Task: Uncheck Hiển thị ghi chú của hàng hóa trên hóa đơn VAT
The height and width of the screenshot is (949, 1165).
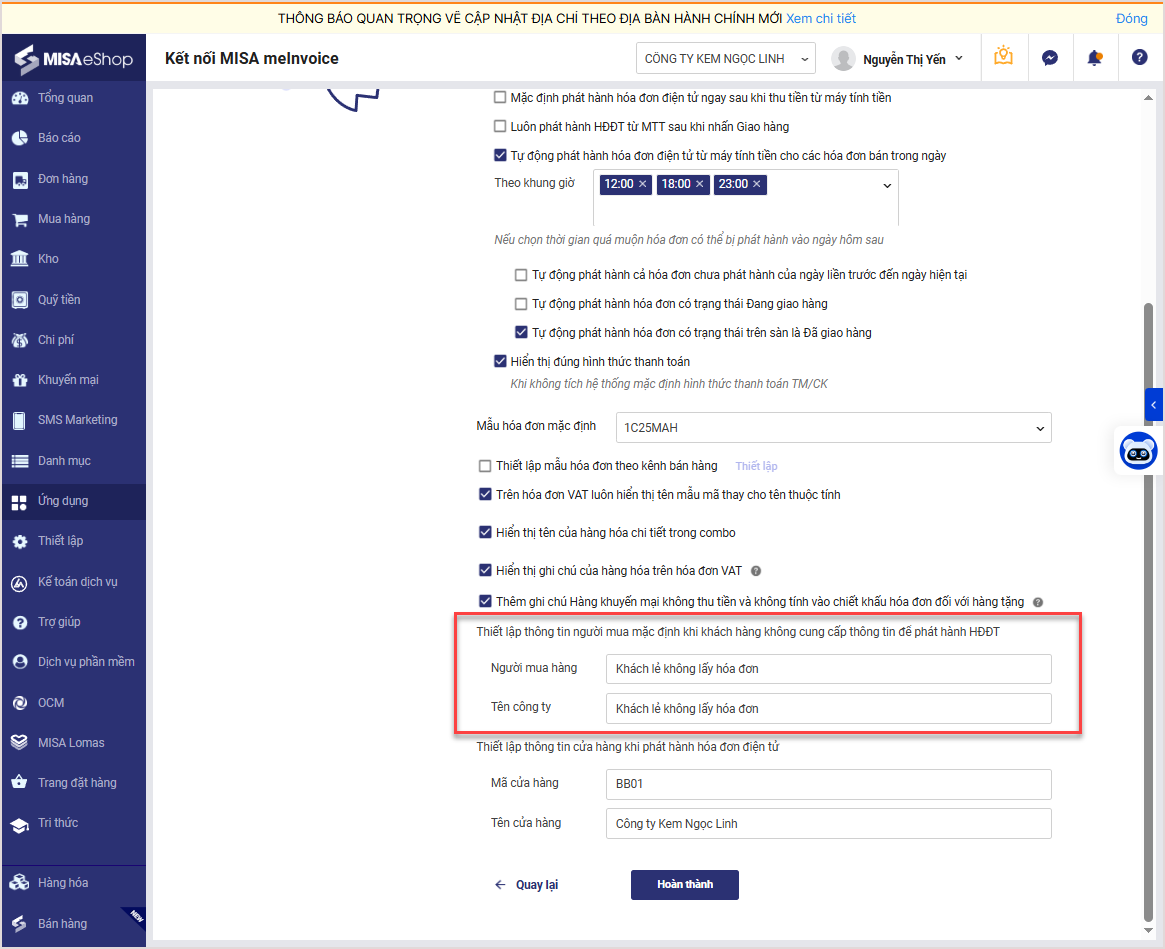Action: pyautogui.click(x=485, y=570)
